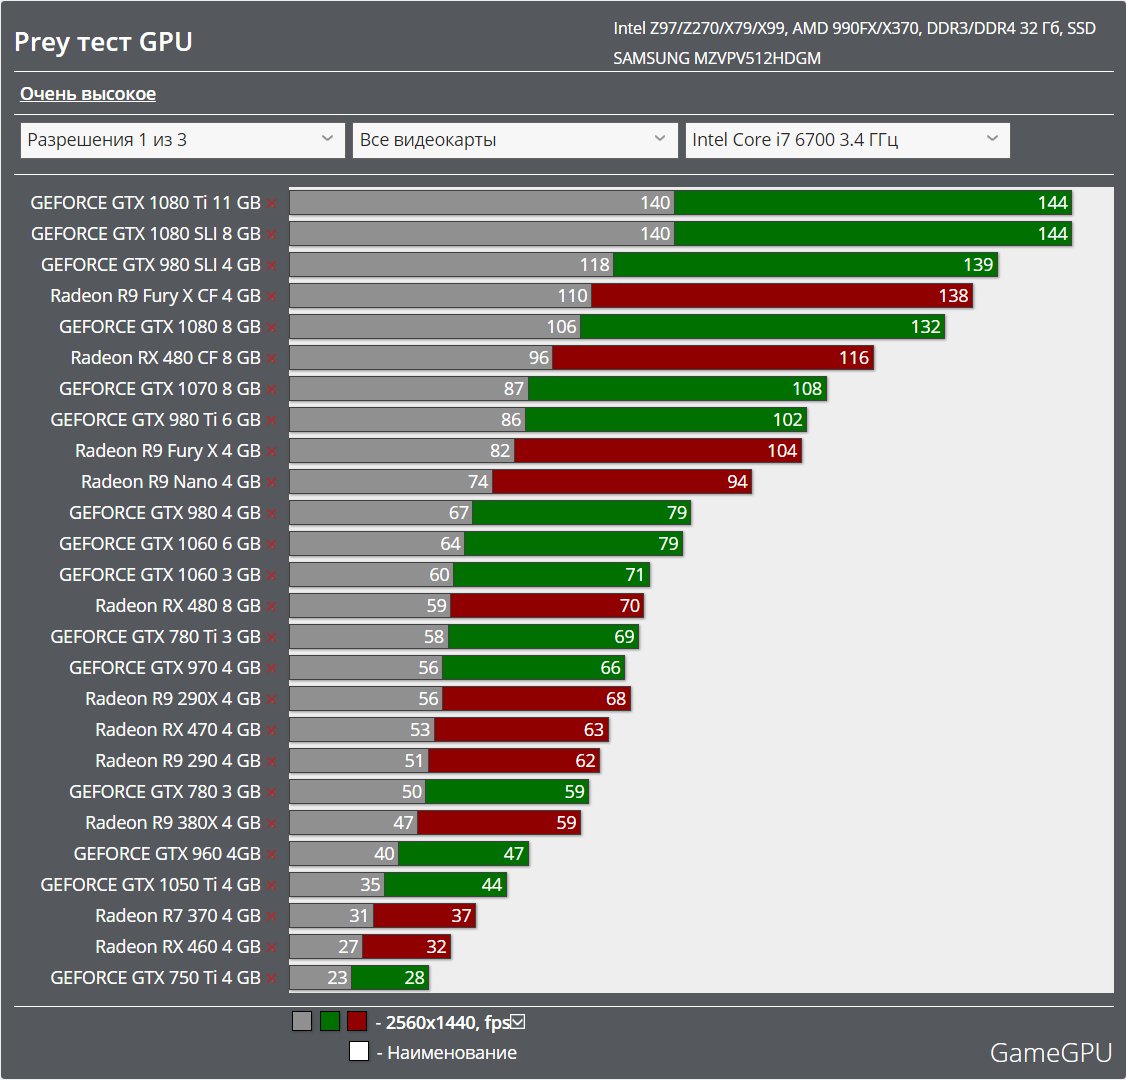The width and height of the screenshot is (1126, 1080).
Task: Remove GEFORCE GTX 980 4 GB row via x
Action: (271, 513)
